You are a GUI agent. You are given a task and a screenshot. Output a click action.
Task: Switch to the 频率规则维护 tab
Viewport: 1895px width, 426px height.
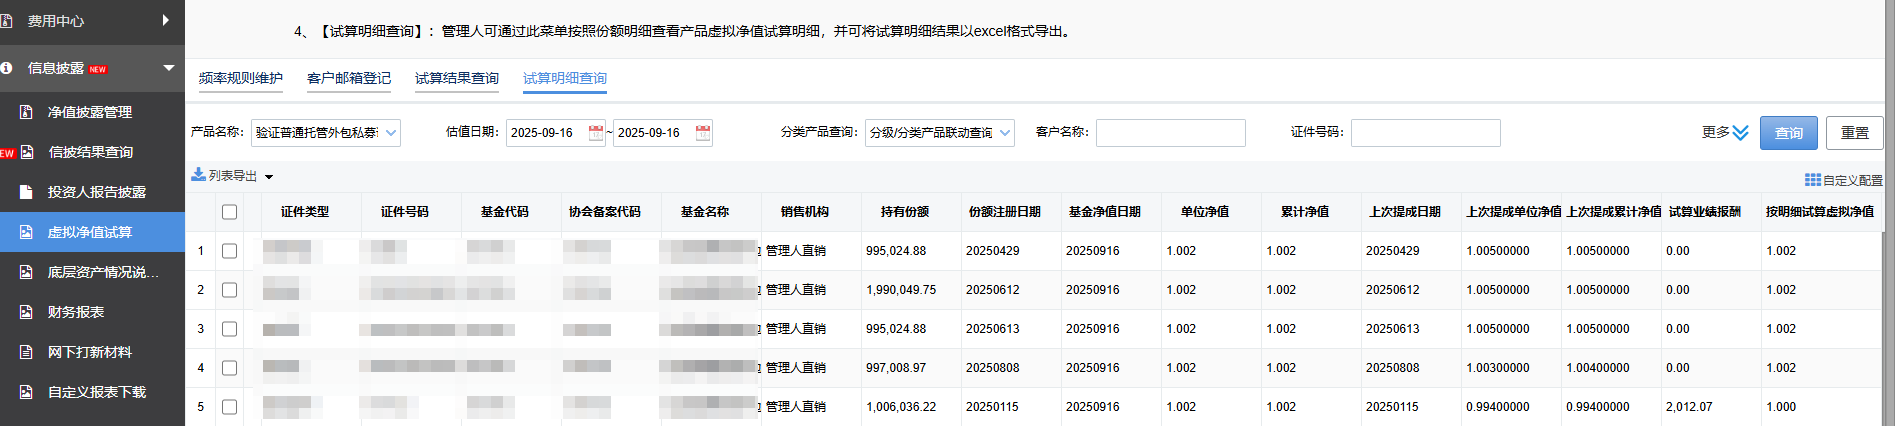point(241,78)
